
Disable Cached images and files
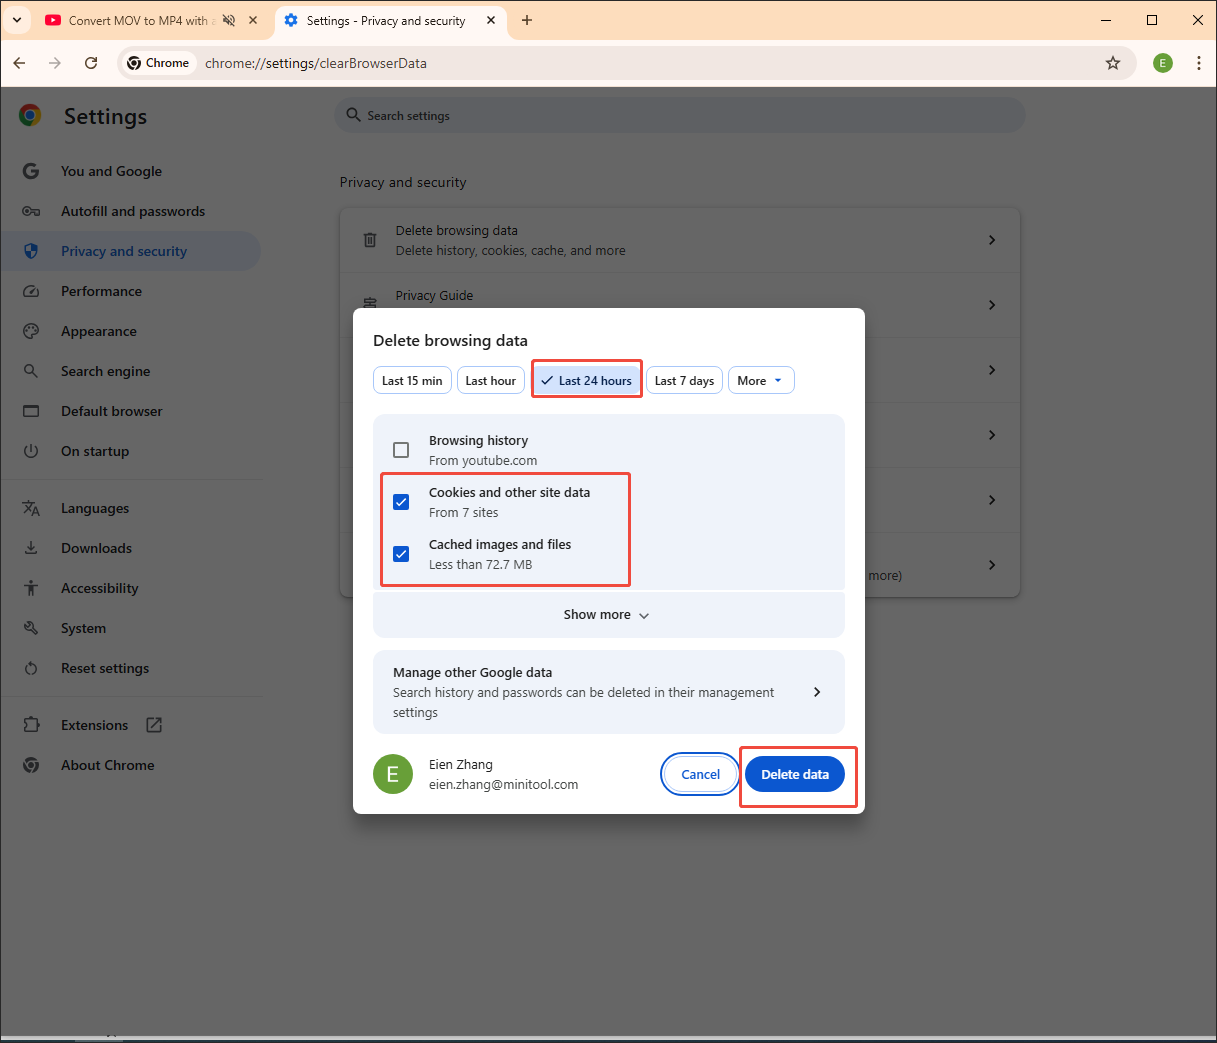401,553
